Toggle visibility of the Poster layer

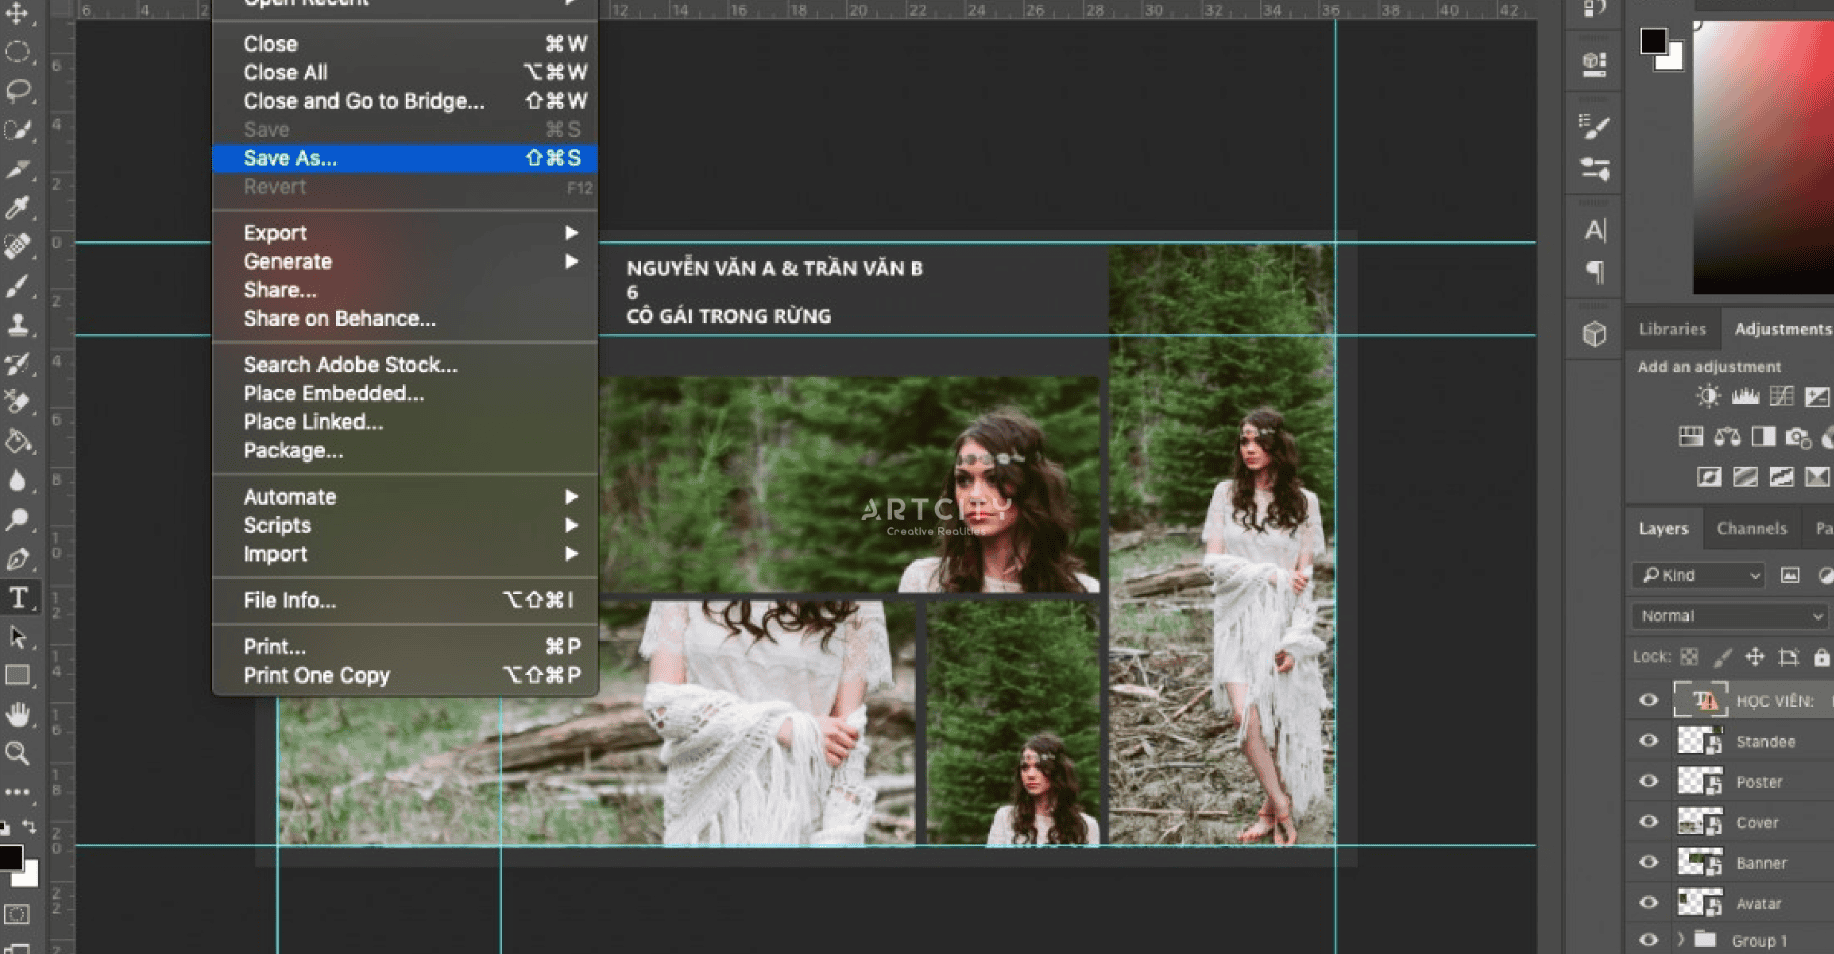(1649, 781)
